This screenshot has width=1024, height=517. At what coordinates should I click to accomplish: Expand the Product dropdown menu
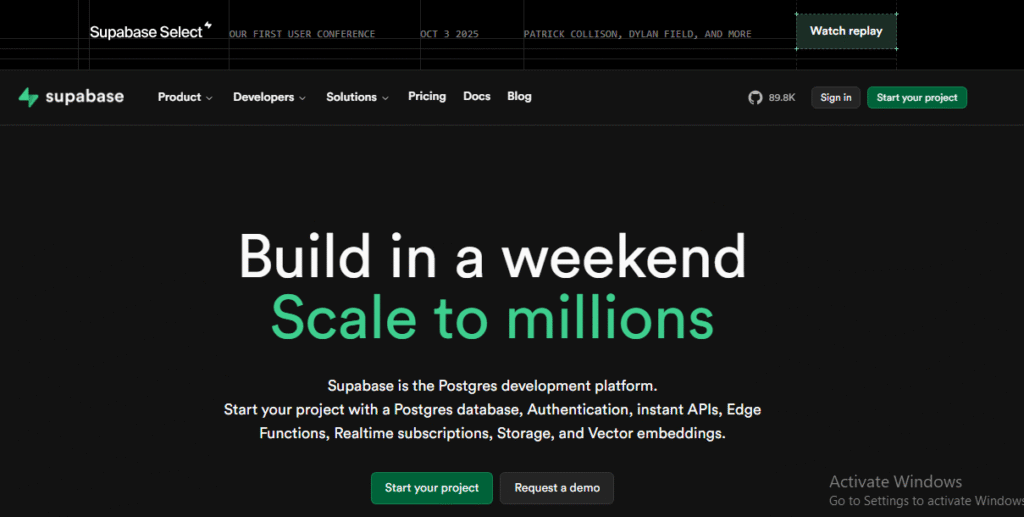point(185,97)
